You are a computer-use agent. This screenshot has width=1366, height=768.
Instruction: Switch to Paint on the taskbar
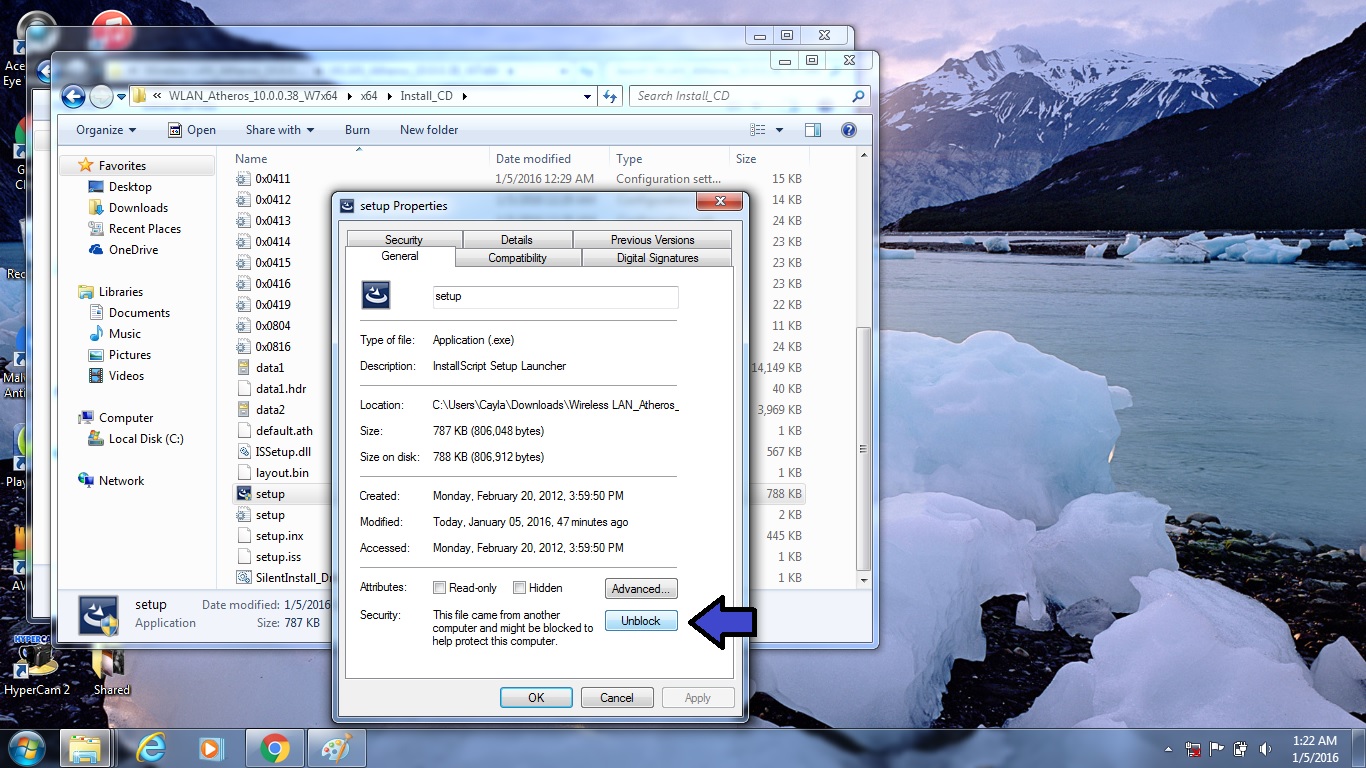(337, 748)
